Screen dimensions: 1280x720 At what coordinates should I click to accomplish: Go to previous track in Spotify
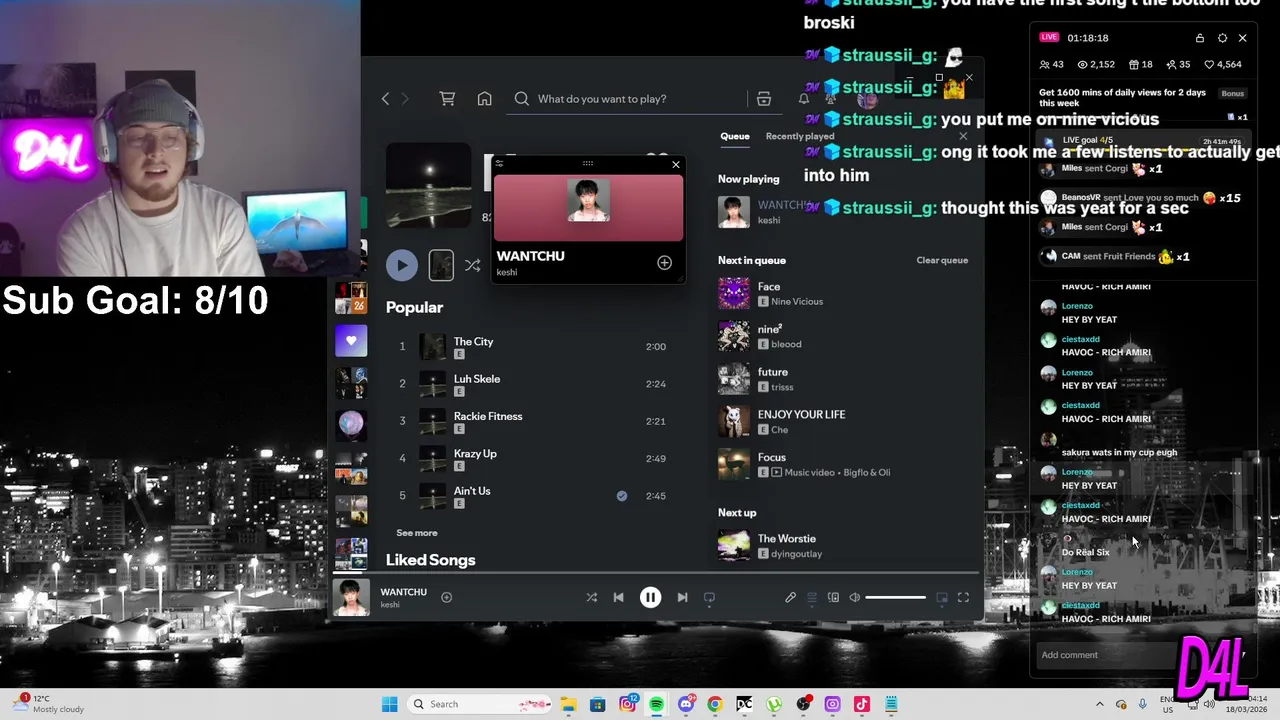point(618,597)
